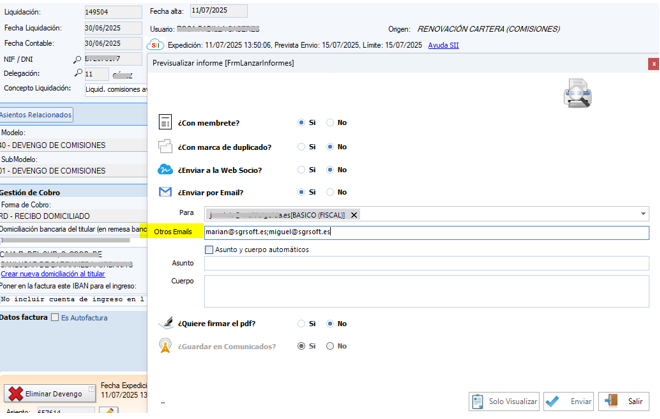Click the magnifier icon next to NIF / DNI
660x419 pixels.
click(x=77, y=60)
